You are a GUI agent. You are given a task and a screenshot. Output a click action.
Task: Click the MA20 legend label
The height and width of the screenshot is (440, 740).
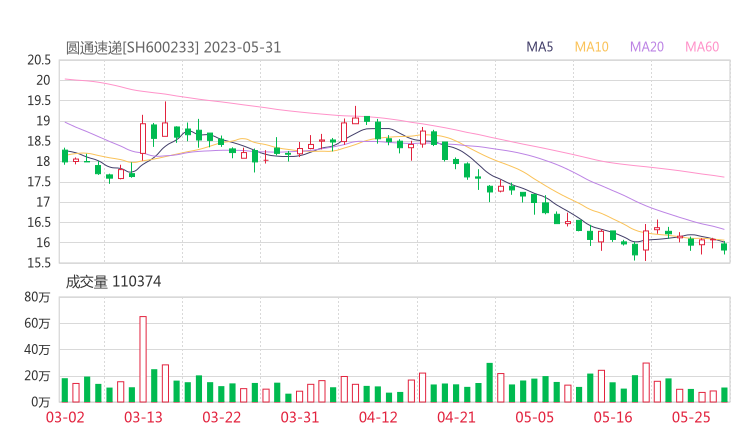(x=647, y=47)
